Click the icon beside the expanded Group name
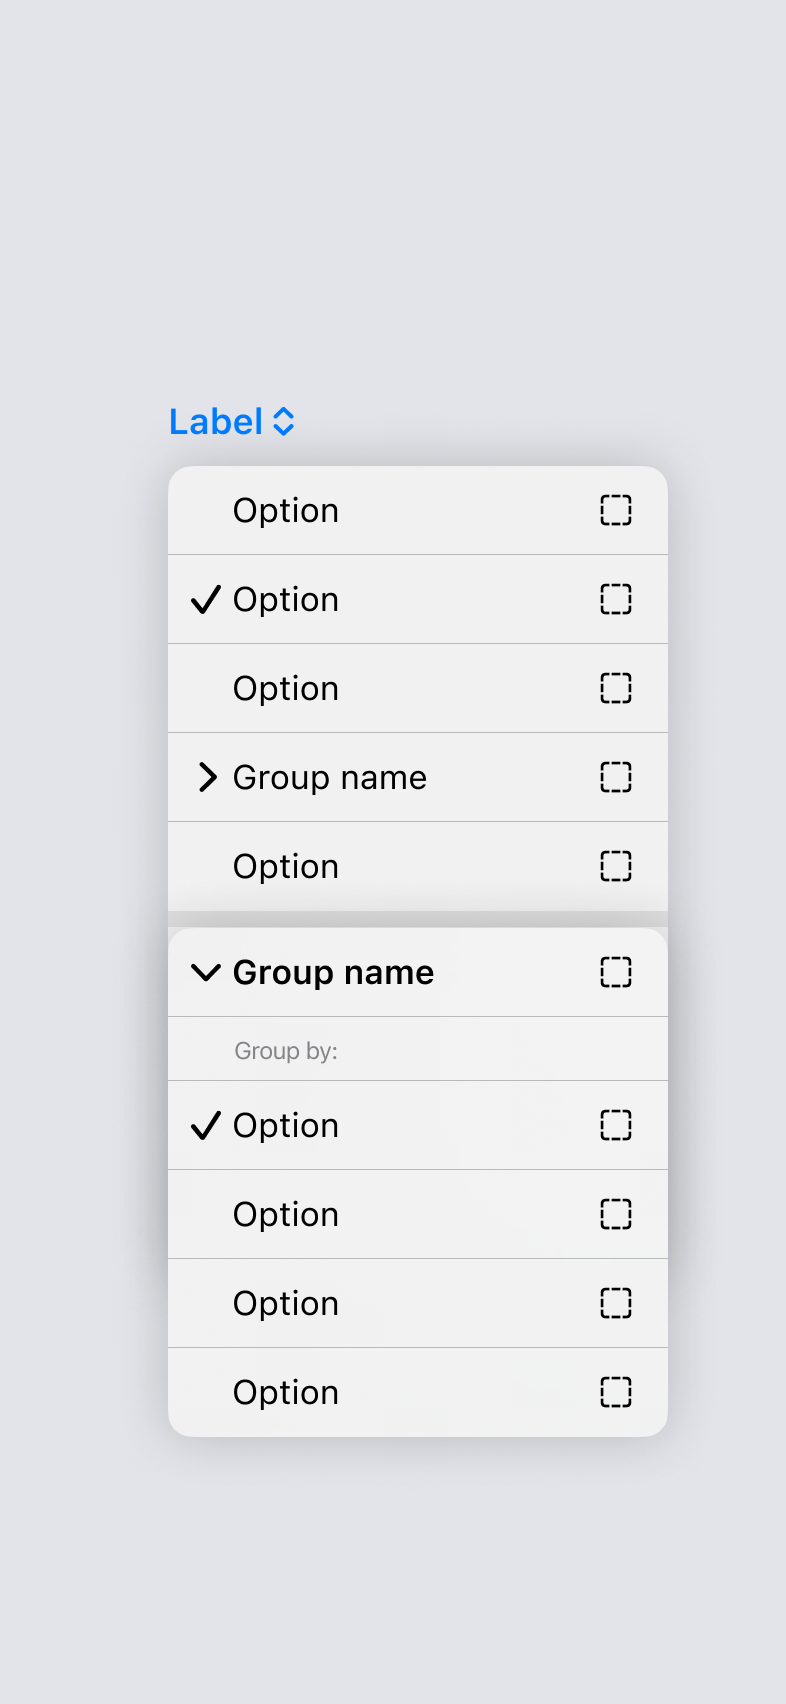 [615, 972]
